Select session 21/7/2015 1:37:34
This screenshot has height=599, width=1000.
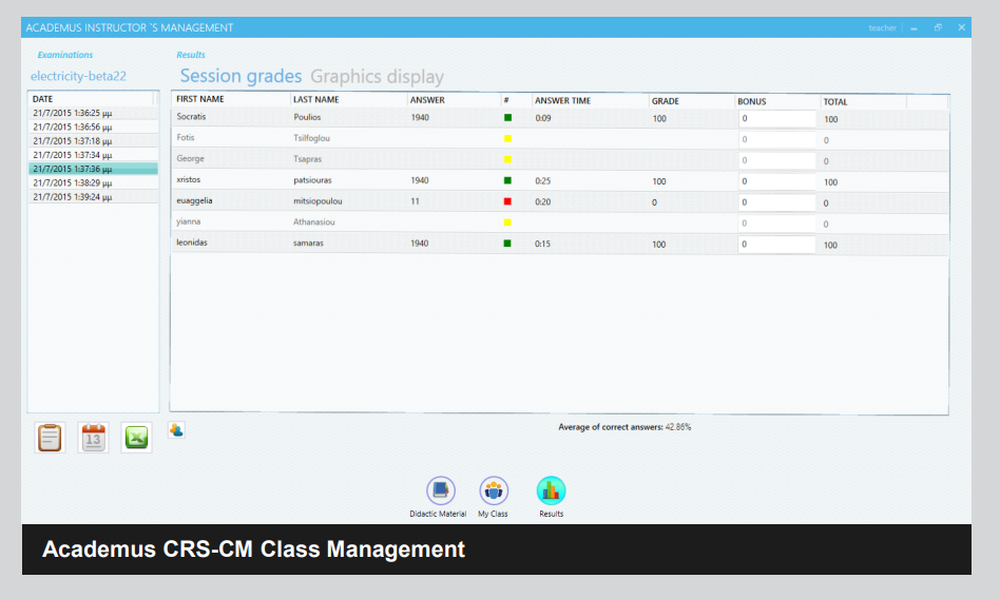tap(93, 155)
